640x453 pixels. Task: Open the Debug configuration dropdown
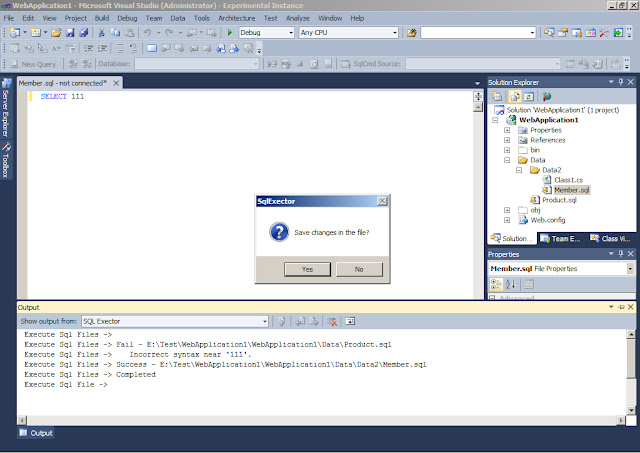(x=291, y=33)
